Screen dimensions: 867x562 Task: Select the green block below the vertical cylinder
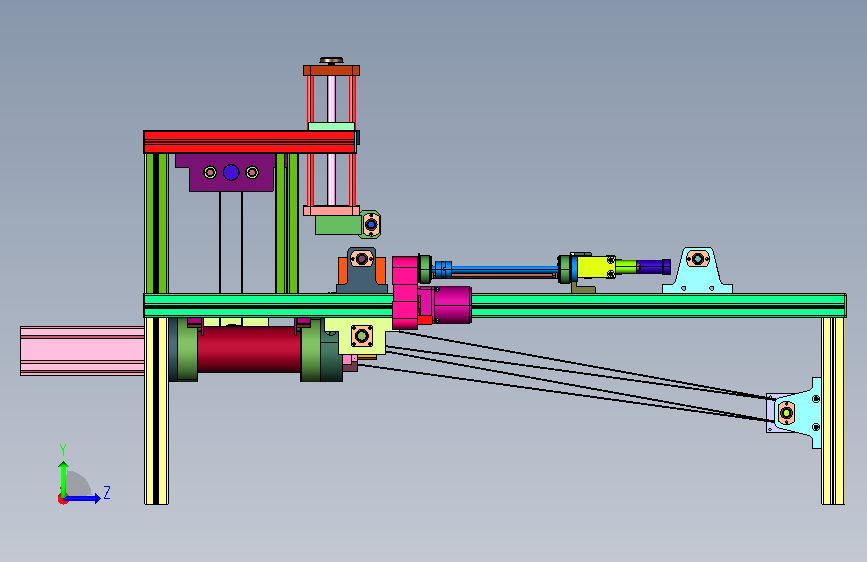[x=338, y=225]
